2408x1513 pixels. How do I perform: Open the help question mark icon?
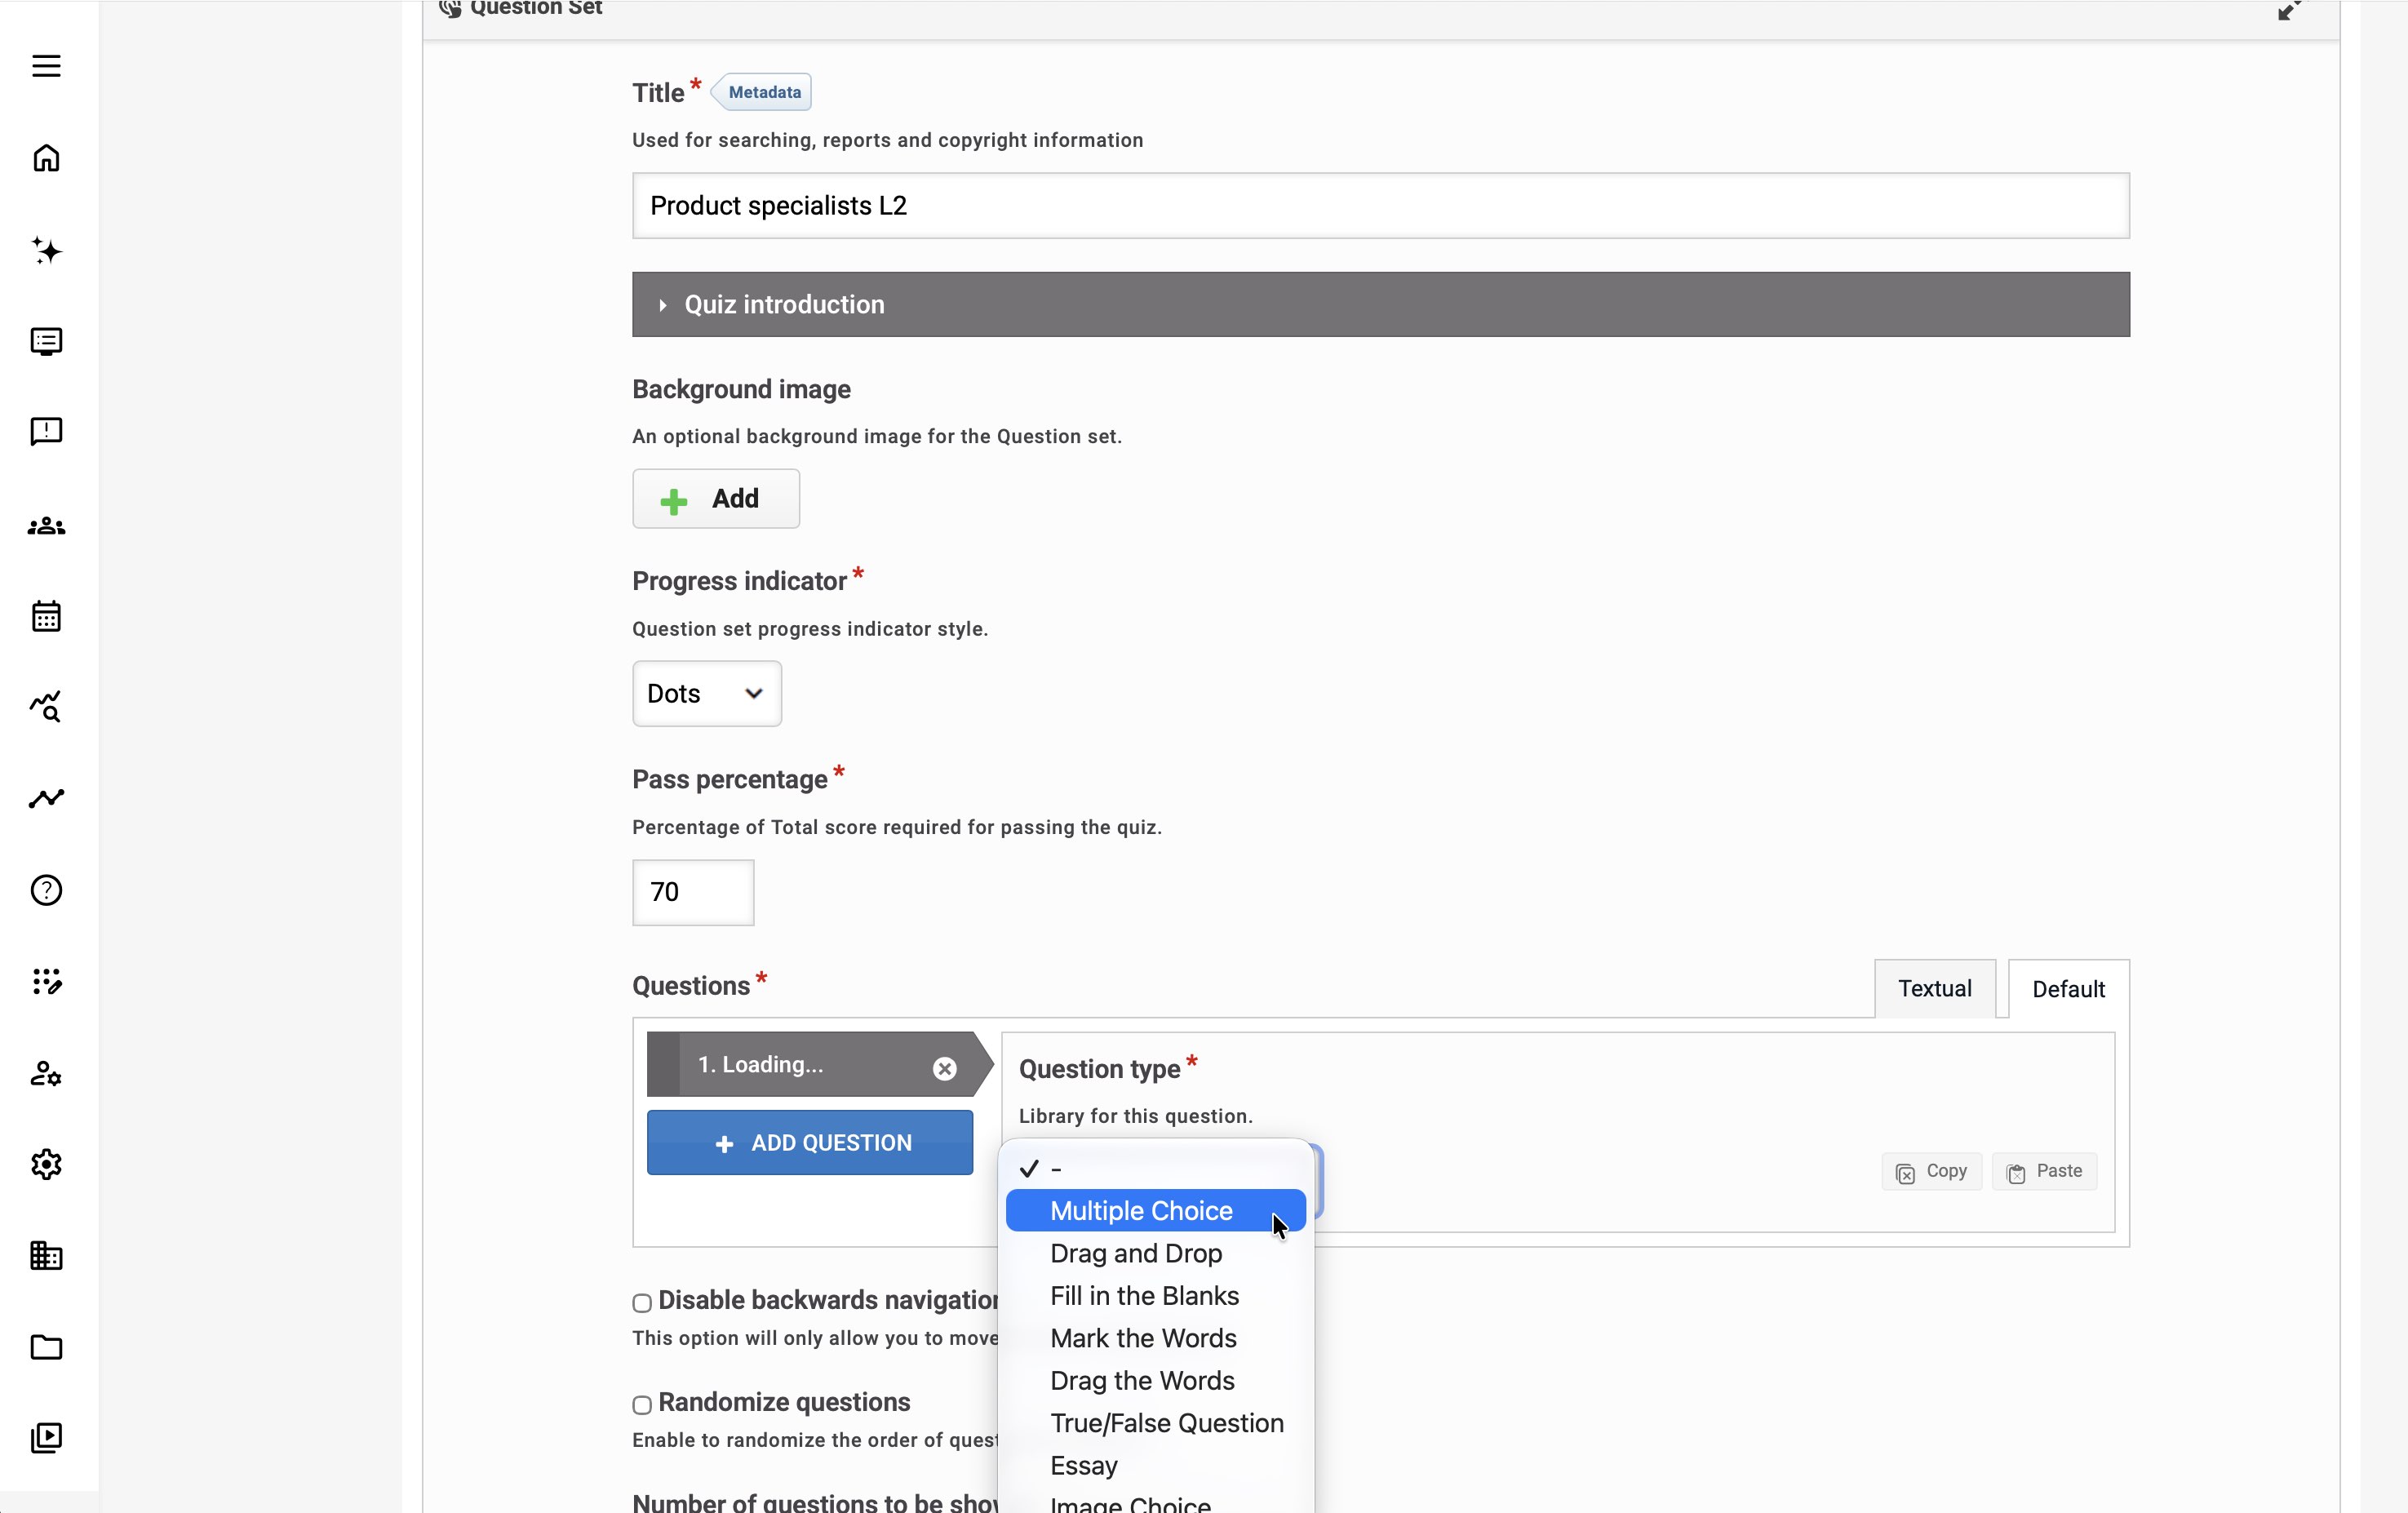pos(46,890)
